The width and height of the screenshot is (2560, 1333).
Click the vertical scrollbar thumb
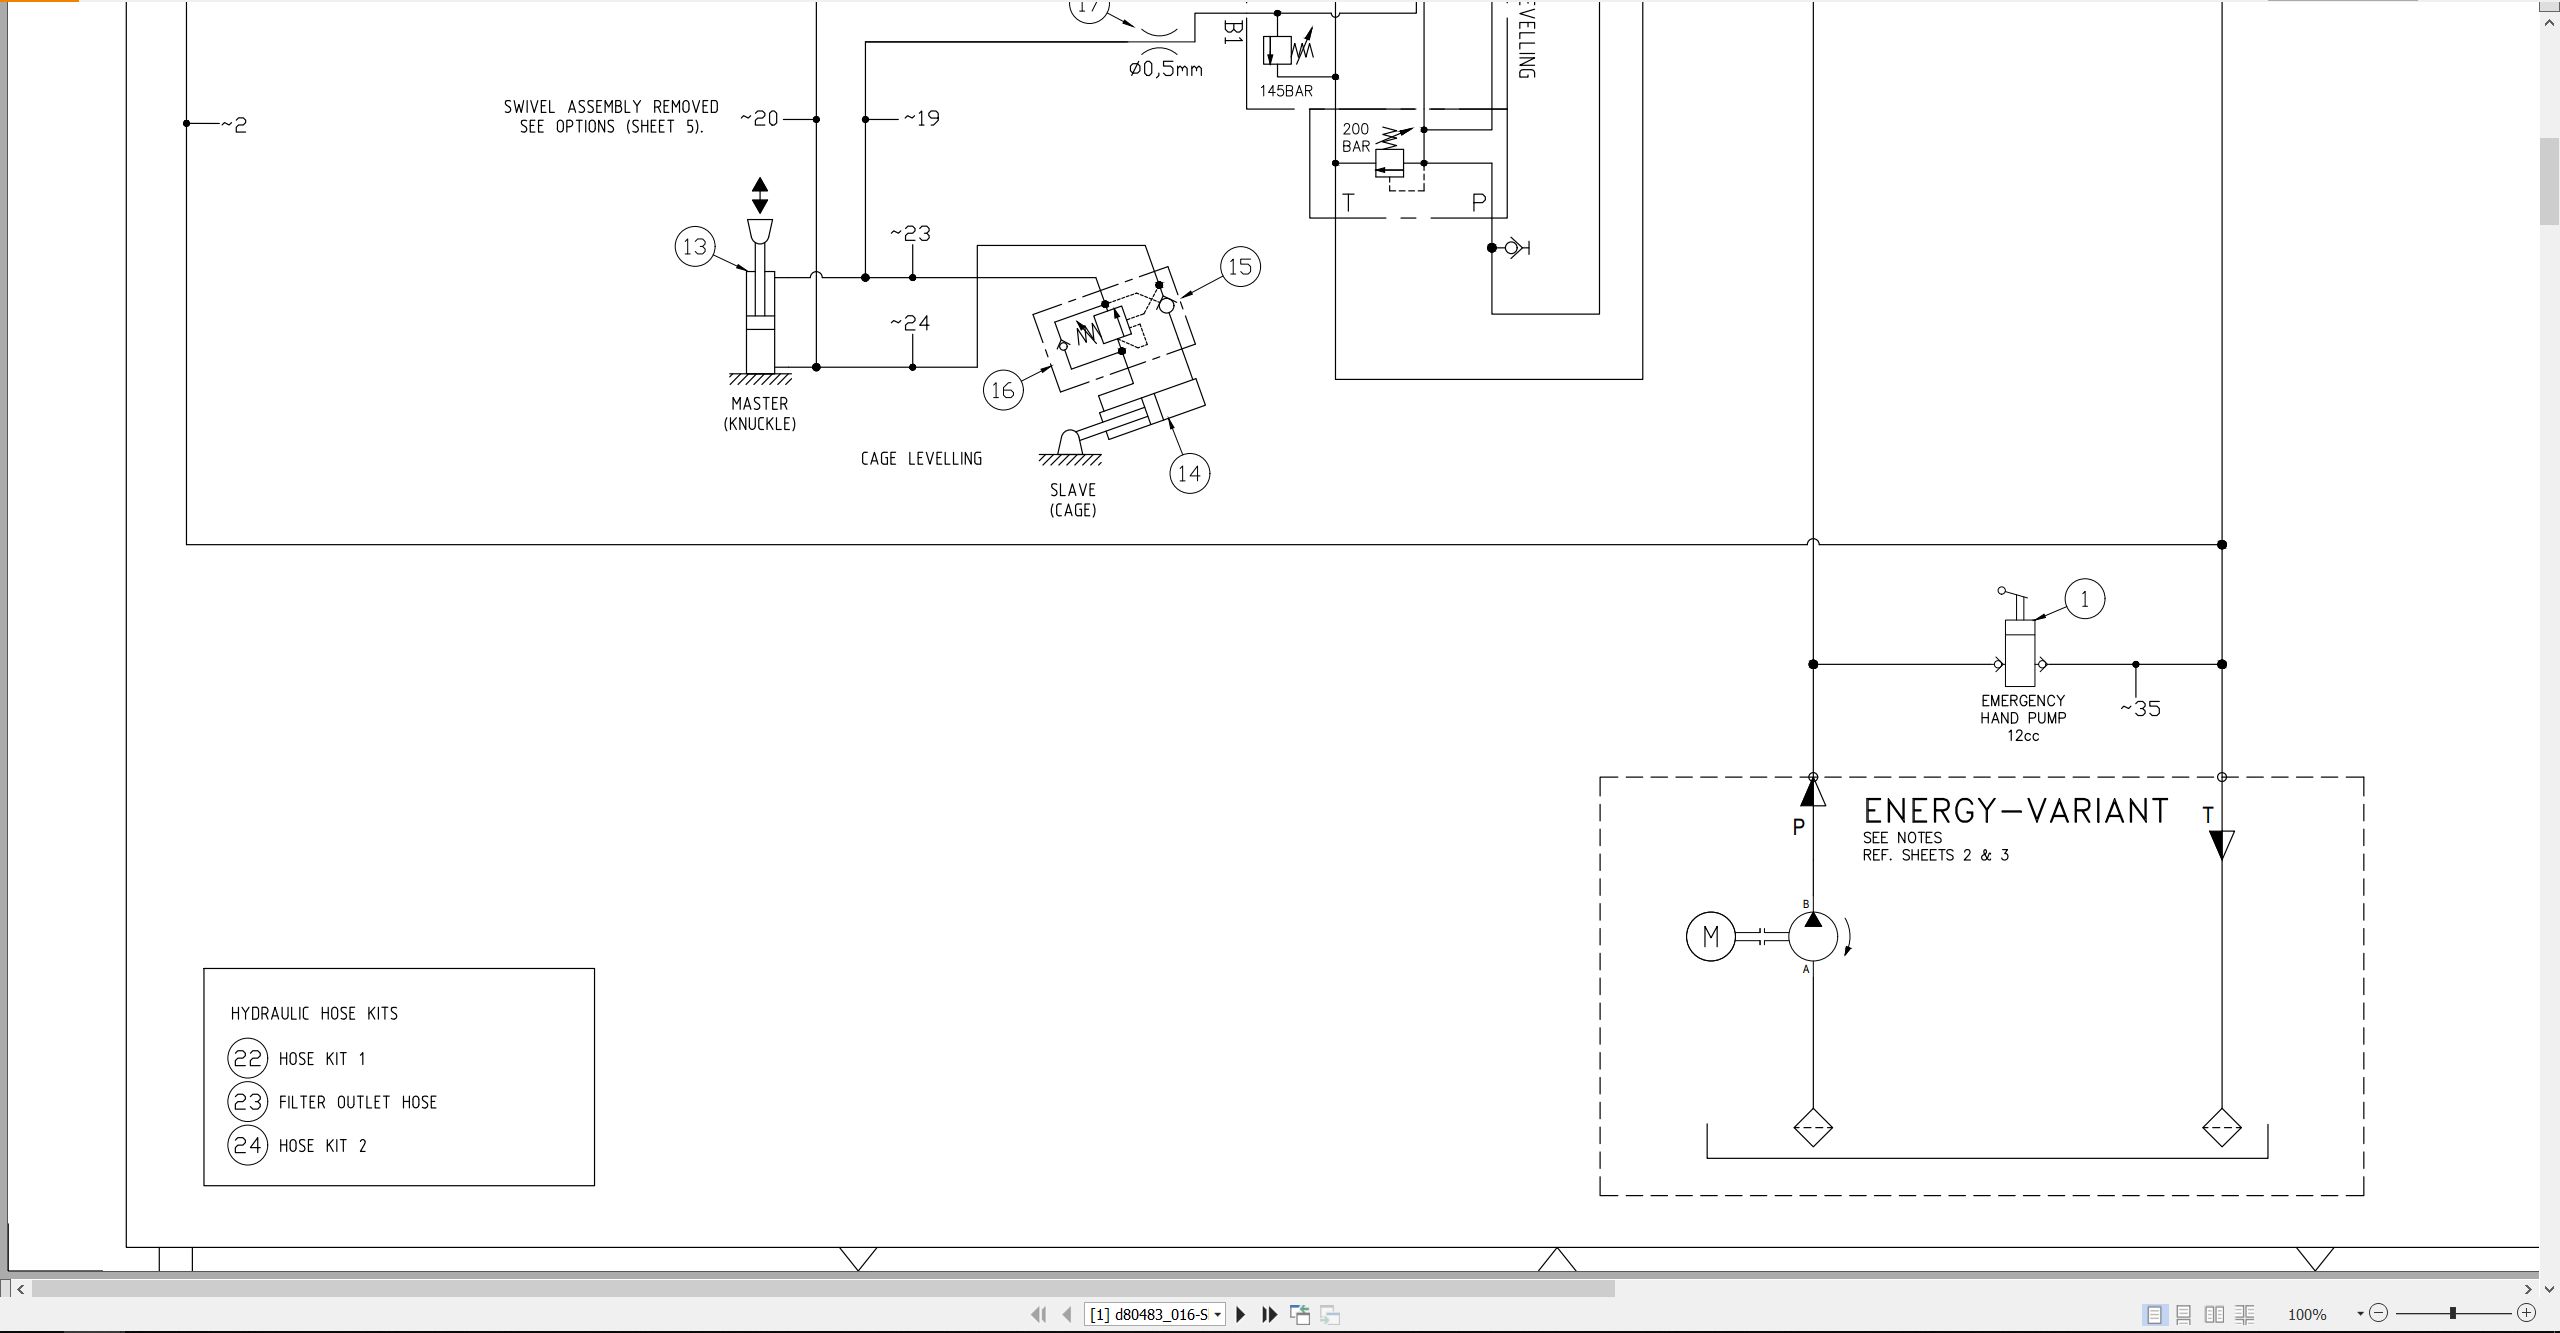click(2550, 182)
